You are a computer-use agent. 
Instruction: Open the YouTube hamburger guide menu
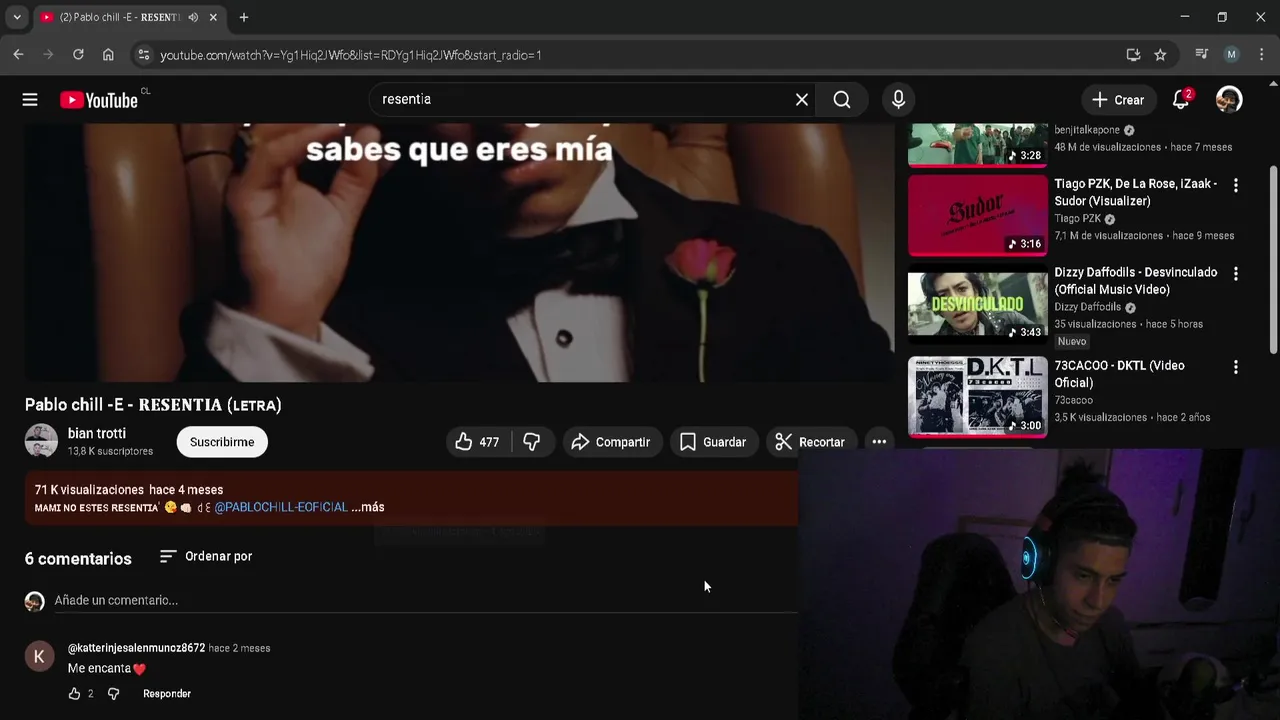click(30, 99)
